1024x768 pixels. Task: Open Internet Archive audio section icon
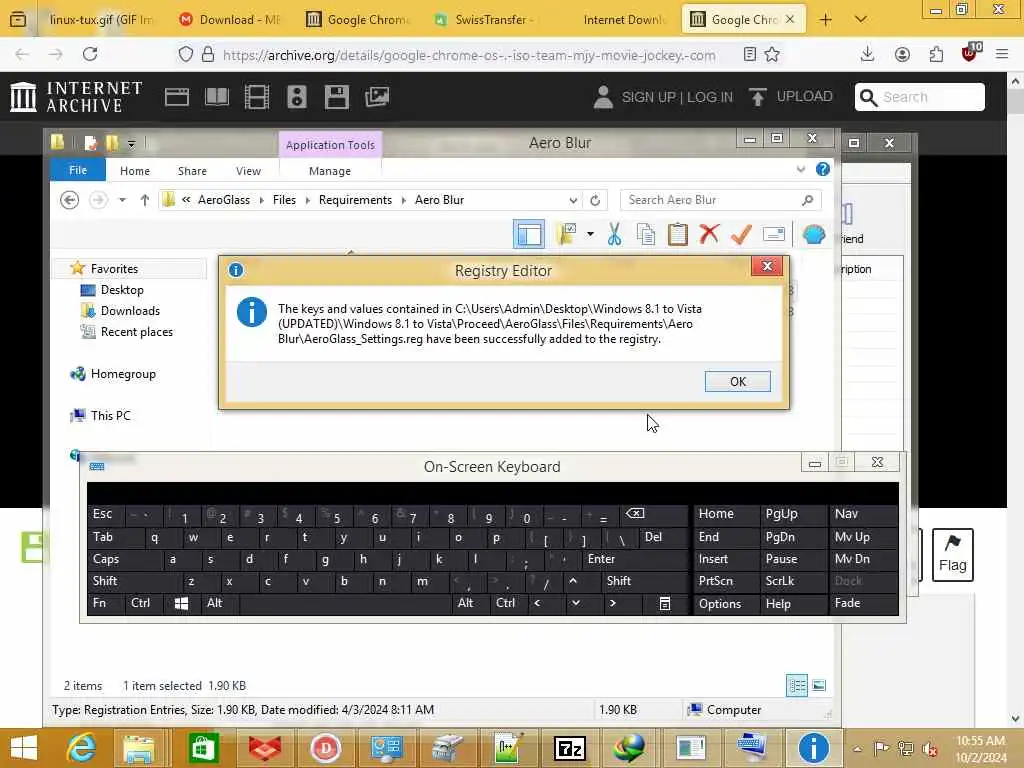[x=296, y=97]
